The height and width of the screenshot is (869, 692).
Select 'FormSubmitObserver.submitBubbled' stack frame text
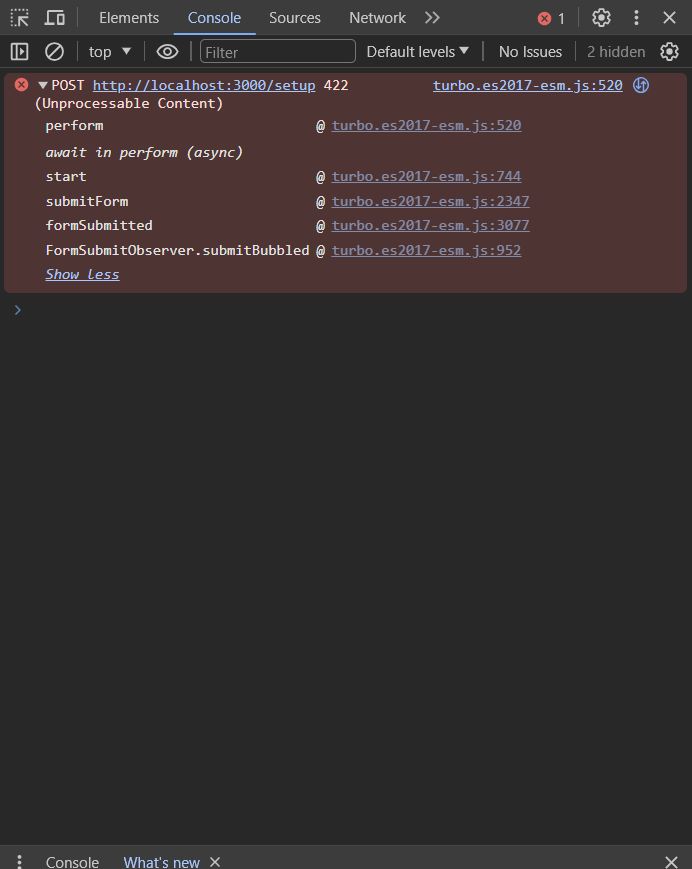coord(177,250)
